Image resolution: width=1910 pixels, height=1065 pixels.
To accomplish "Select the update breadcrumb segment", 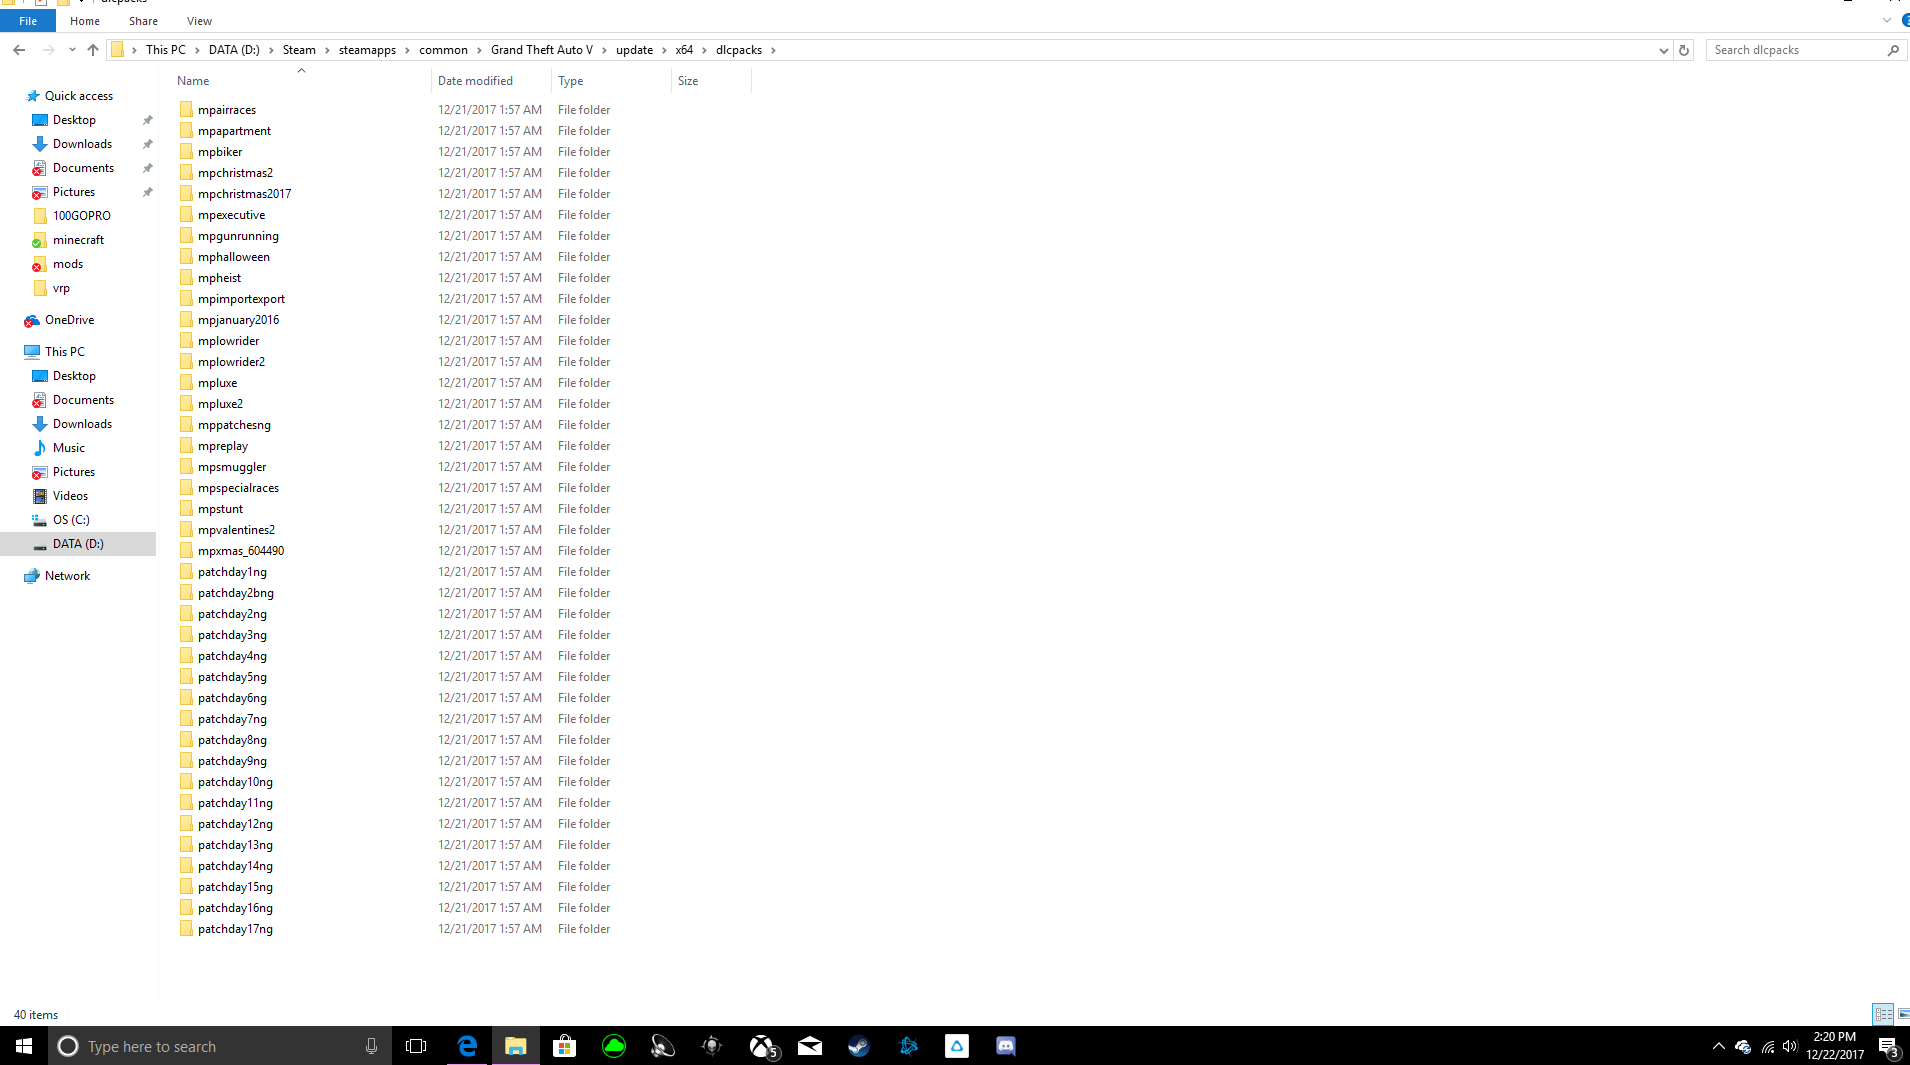I will point(634,50).
